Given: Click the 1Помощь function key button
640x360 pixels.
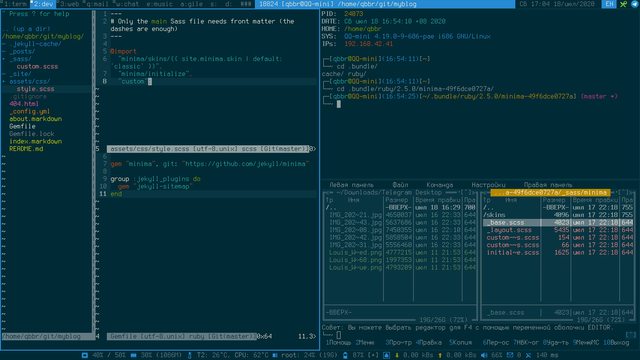Looking at the screenshot, I should tap(338, 342).
